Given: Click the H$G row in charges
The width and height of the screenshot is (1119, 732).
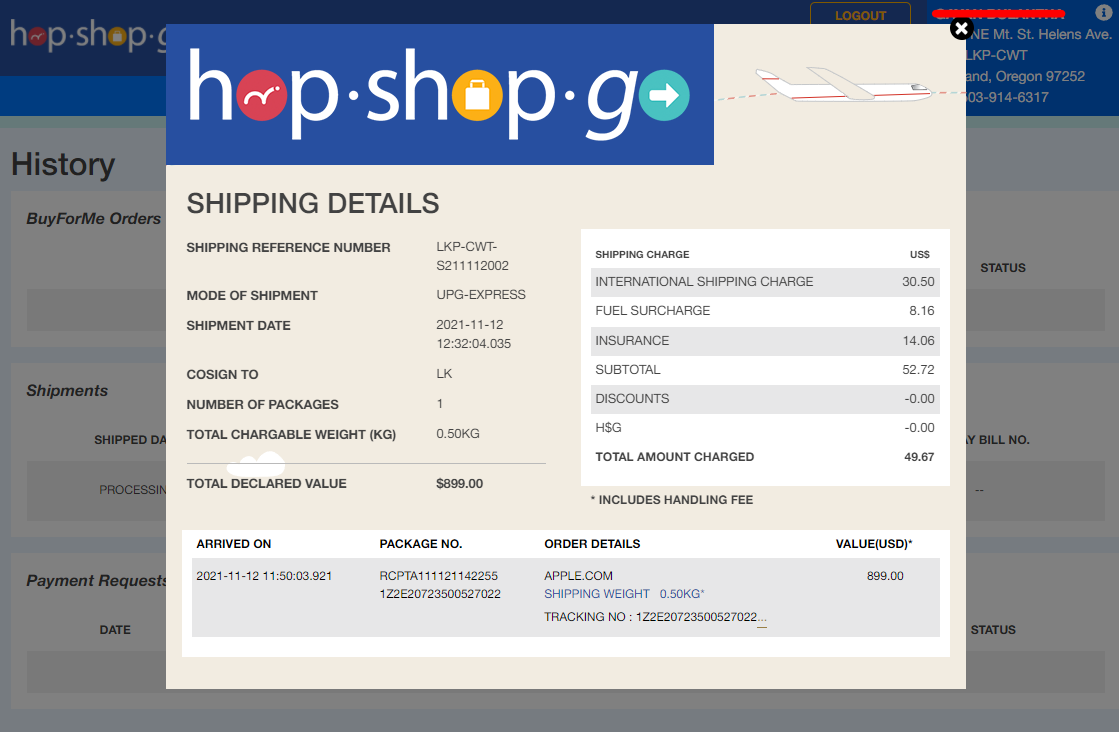Looking at the screenshot, I should tap(765, 428).
